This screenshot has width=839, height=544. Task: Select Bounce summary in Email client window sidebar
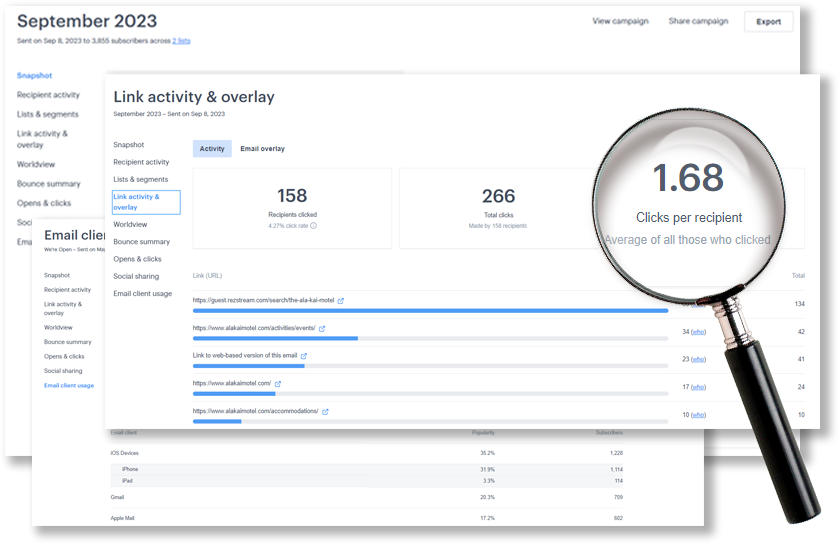[x=68, y=342]
